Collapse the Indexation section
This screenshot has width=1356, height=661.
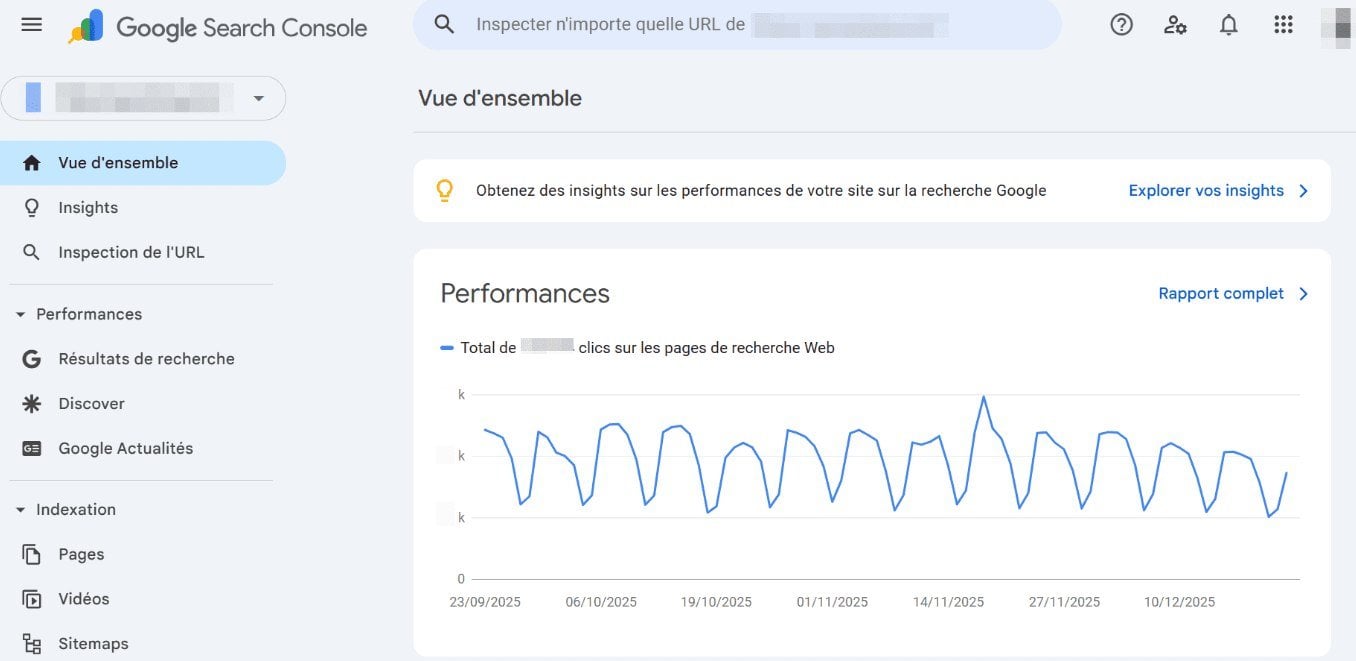click(x=20, y=509)
